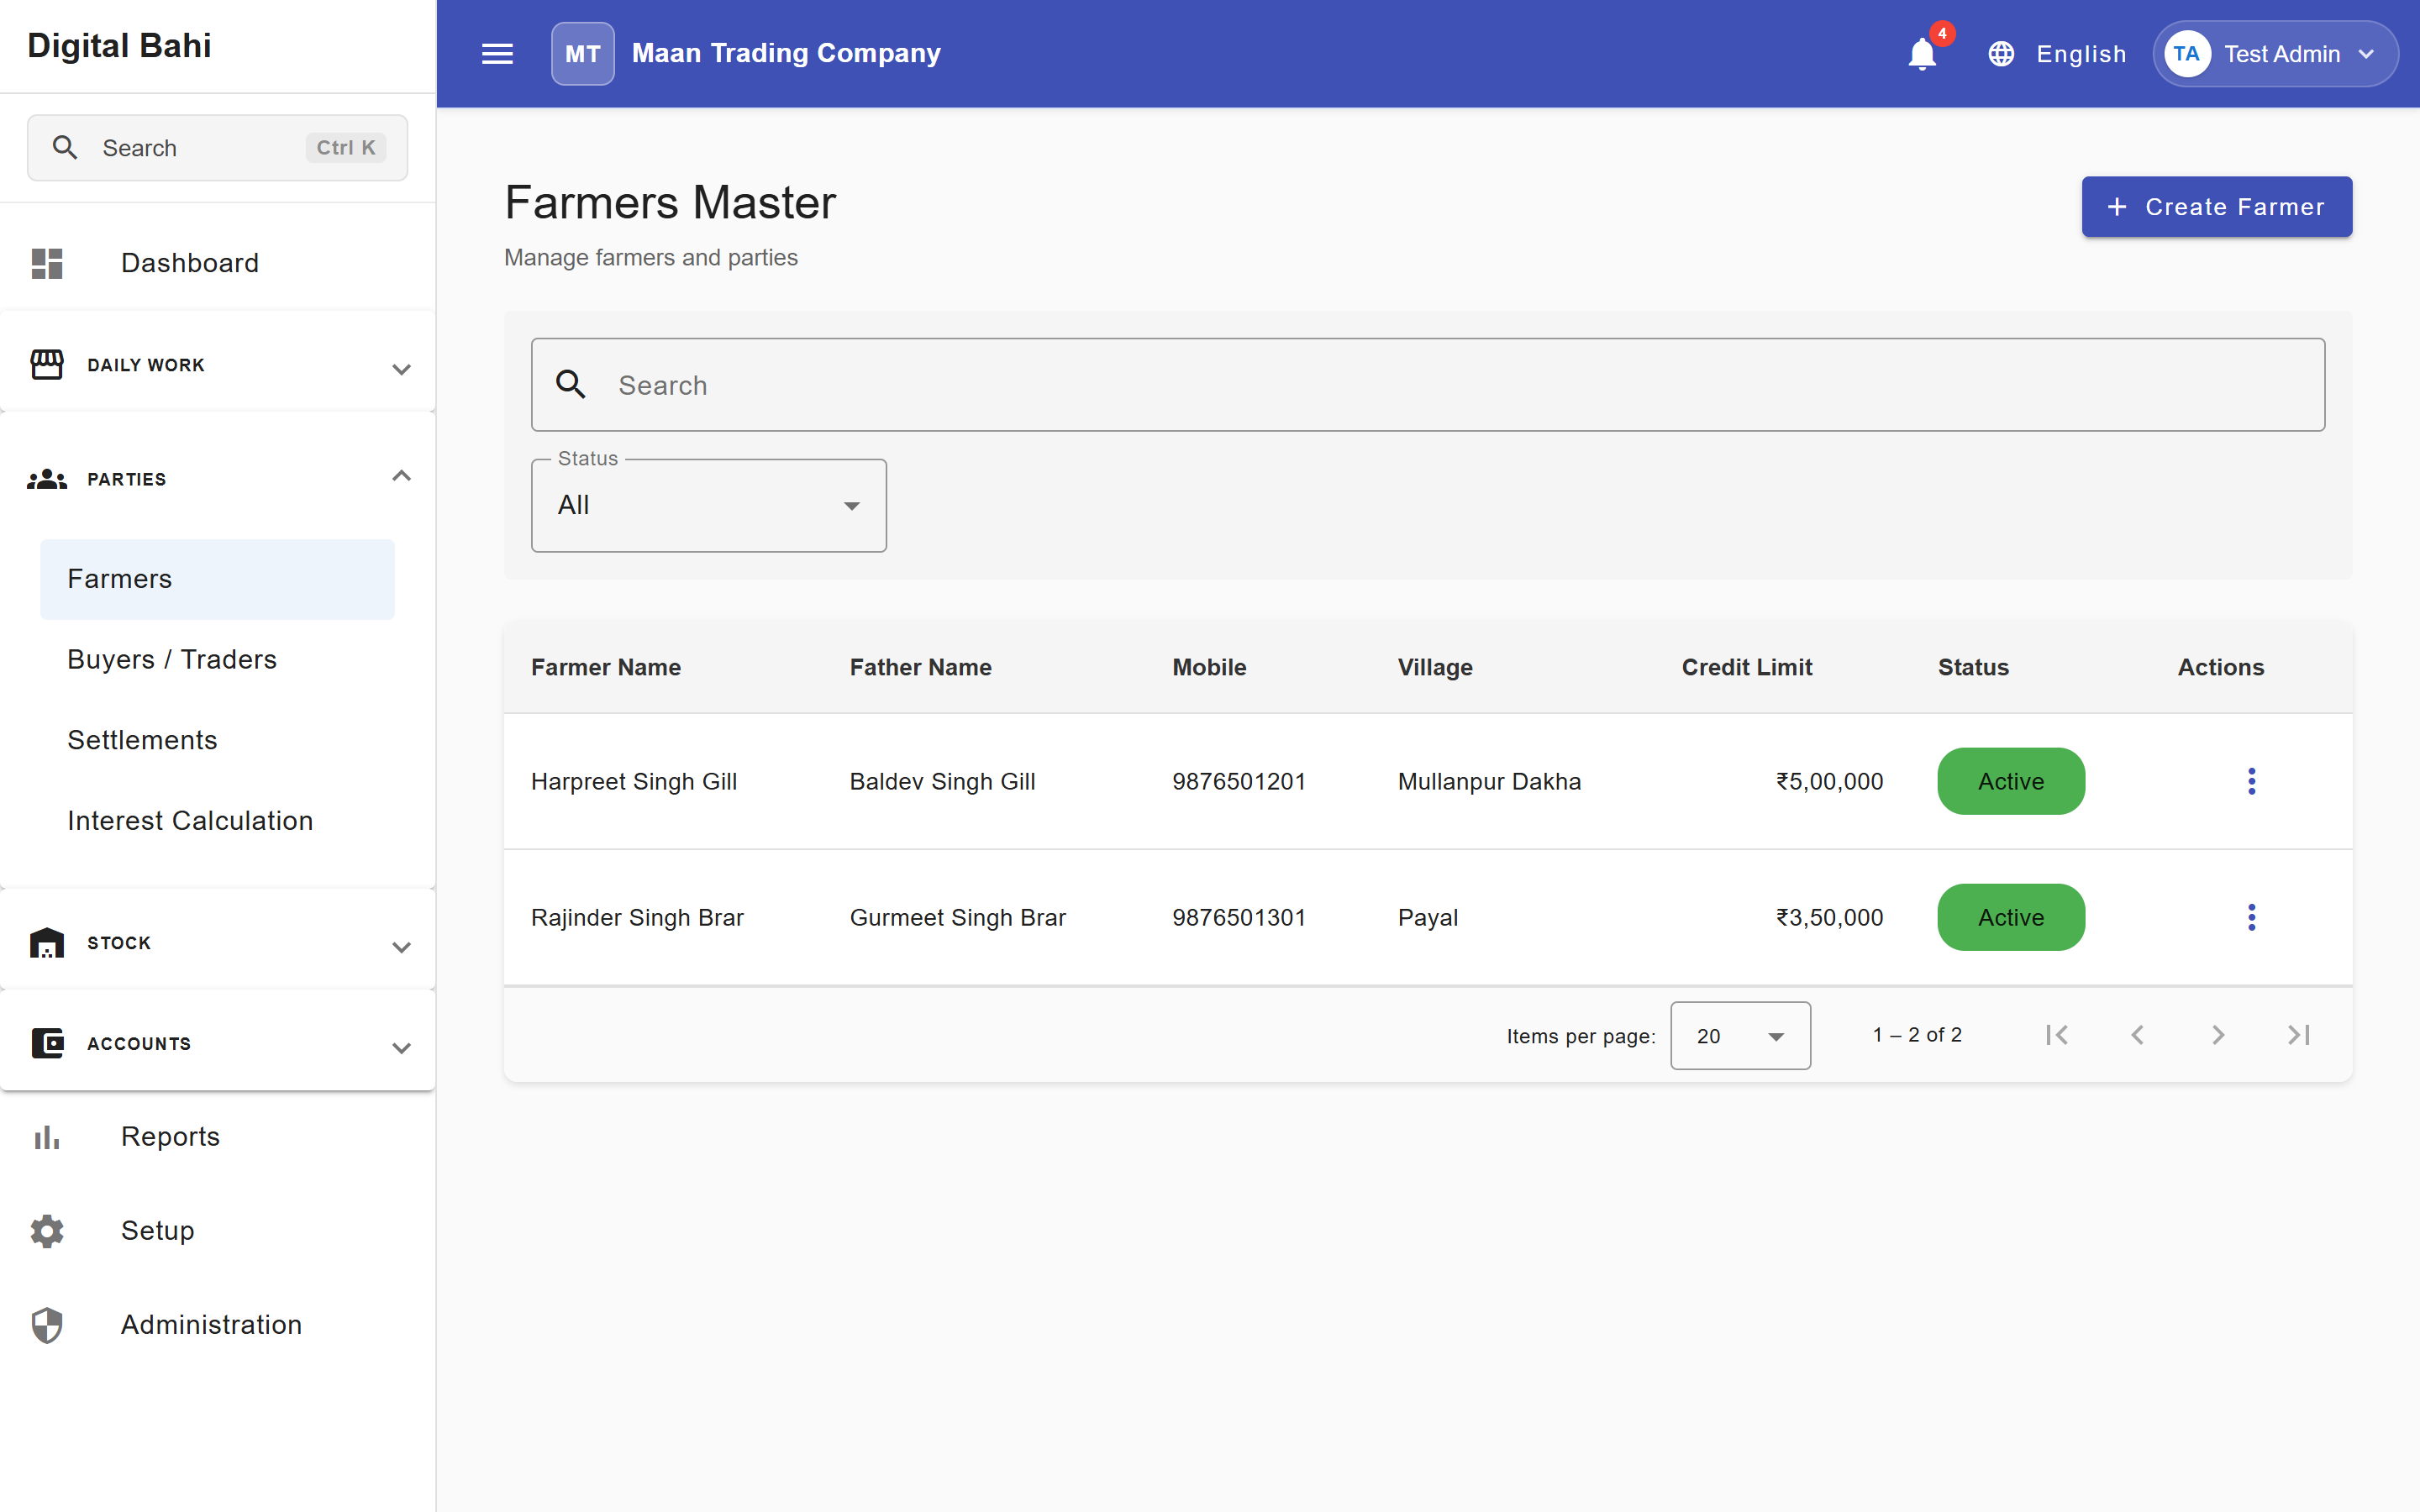Viewport: 2420px width, 1512px height.
Task: Click the Dashboard grid icon
Action: (x=47, y=263)
